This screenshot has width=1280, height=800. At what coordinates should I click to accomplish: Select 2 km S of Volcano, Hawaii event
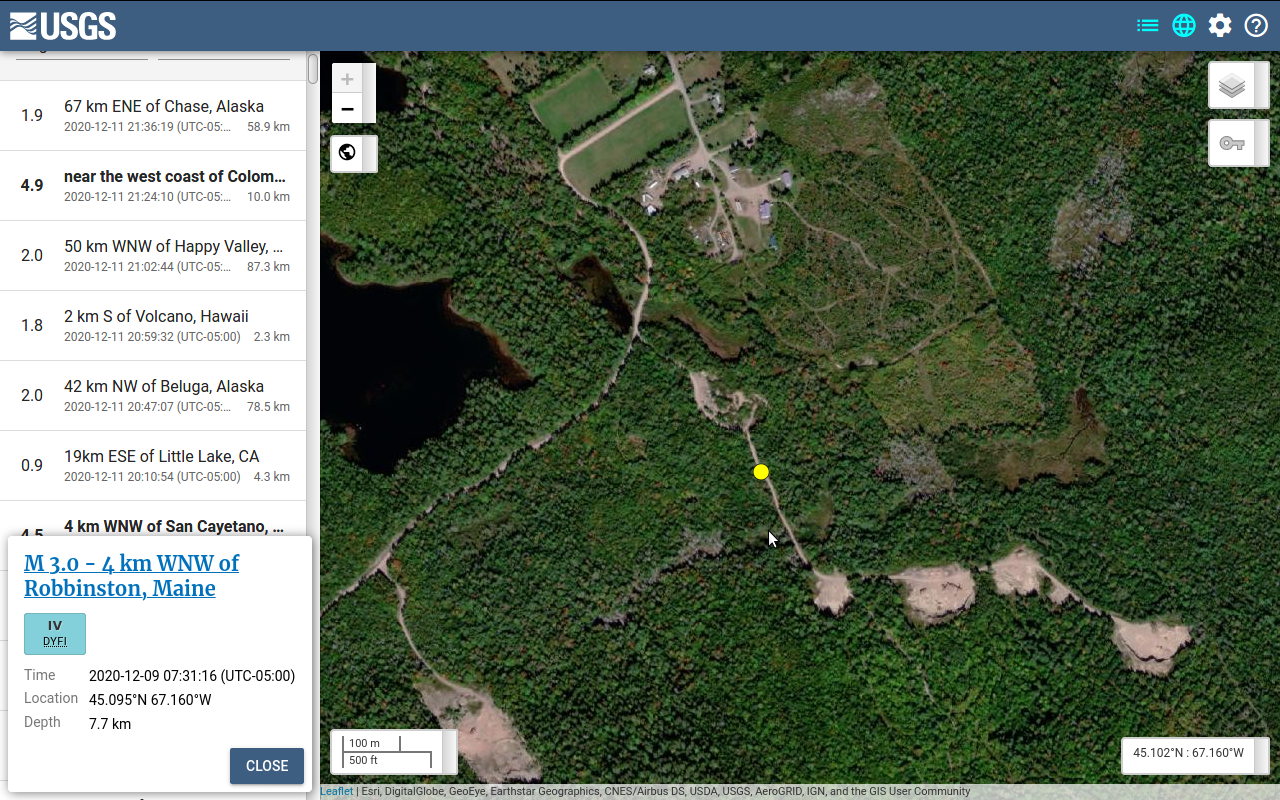[152, 326]
